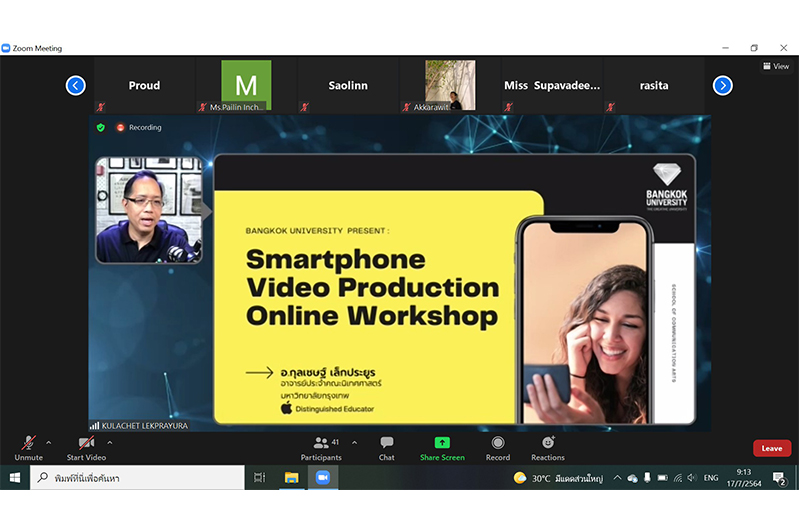Click Start Video camera icon
Viewport: 799px width, 530px height.
[x=86, y=442]
